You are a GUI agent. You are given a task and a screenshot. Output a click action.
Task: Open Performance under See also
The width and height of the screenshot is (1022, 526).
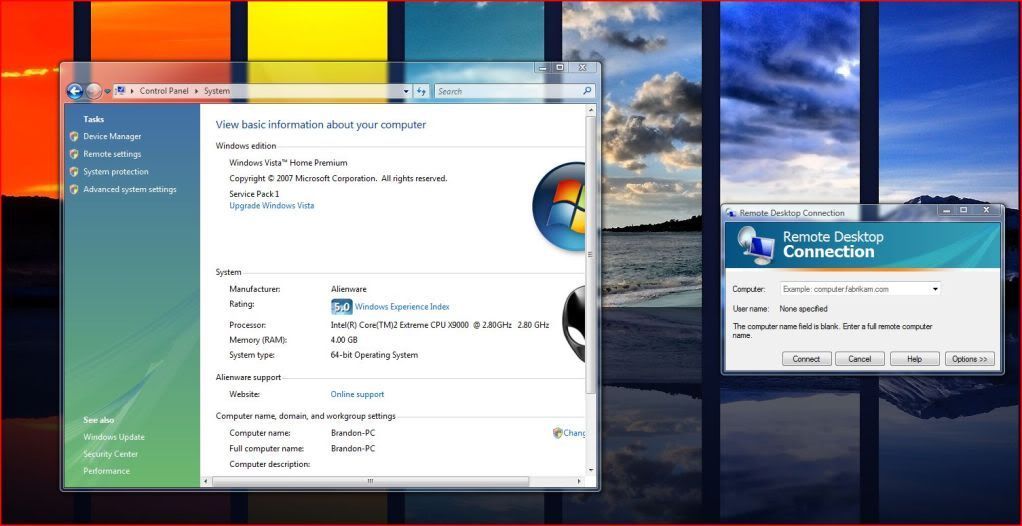point(106,471)
